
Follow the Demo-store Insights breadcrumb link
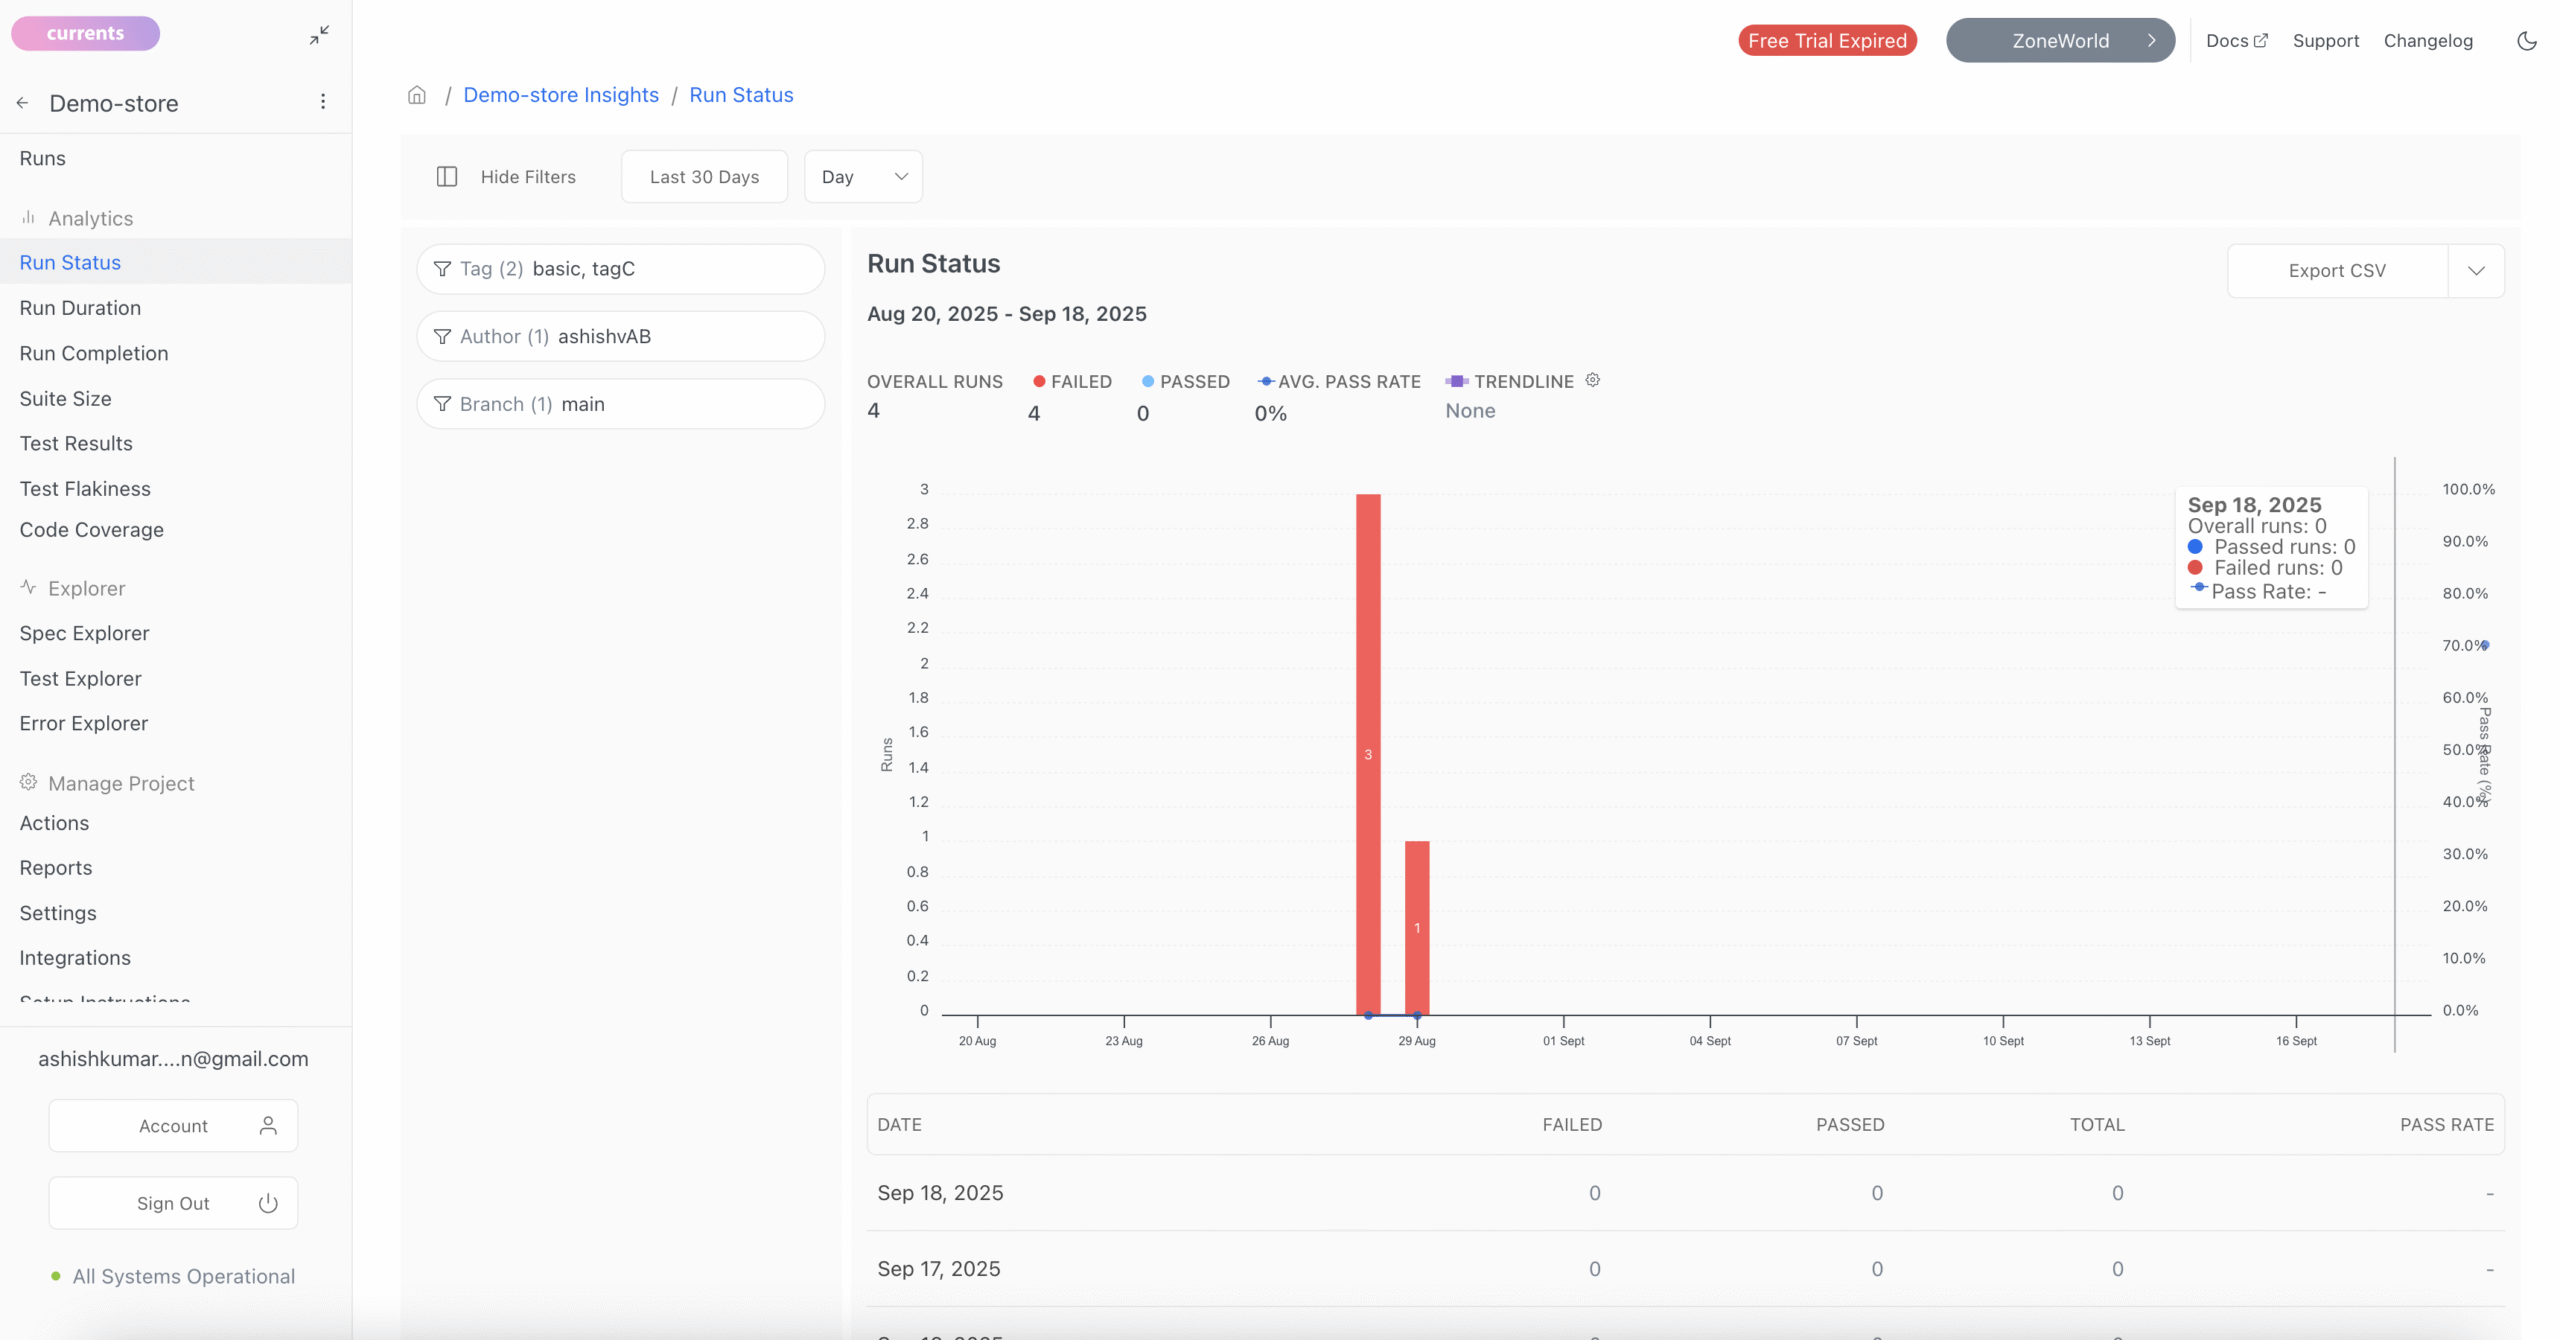pyautogui.click(x=561, y=94)
